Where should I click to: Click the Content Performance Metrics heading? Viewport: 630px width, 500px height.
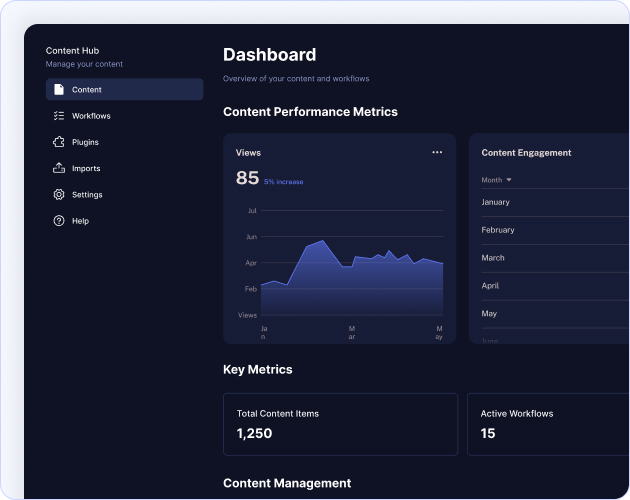310,112
